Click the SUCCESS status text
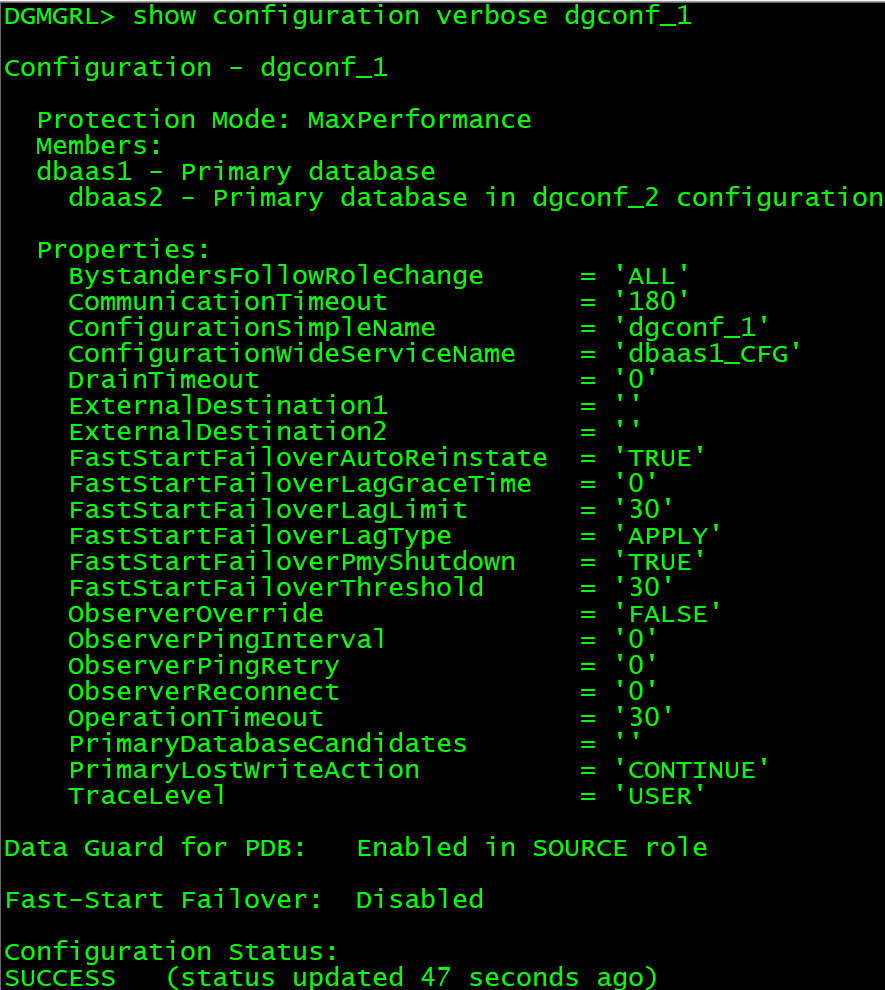 pyautogui.click(x=60, y=977)
